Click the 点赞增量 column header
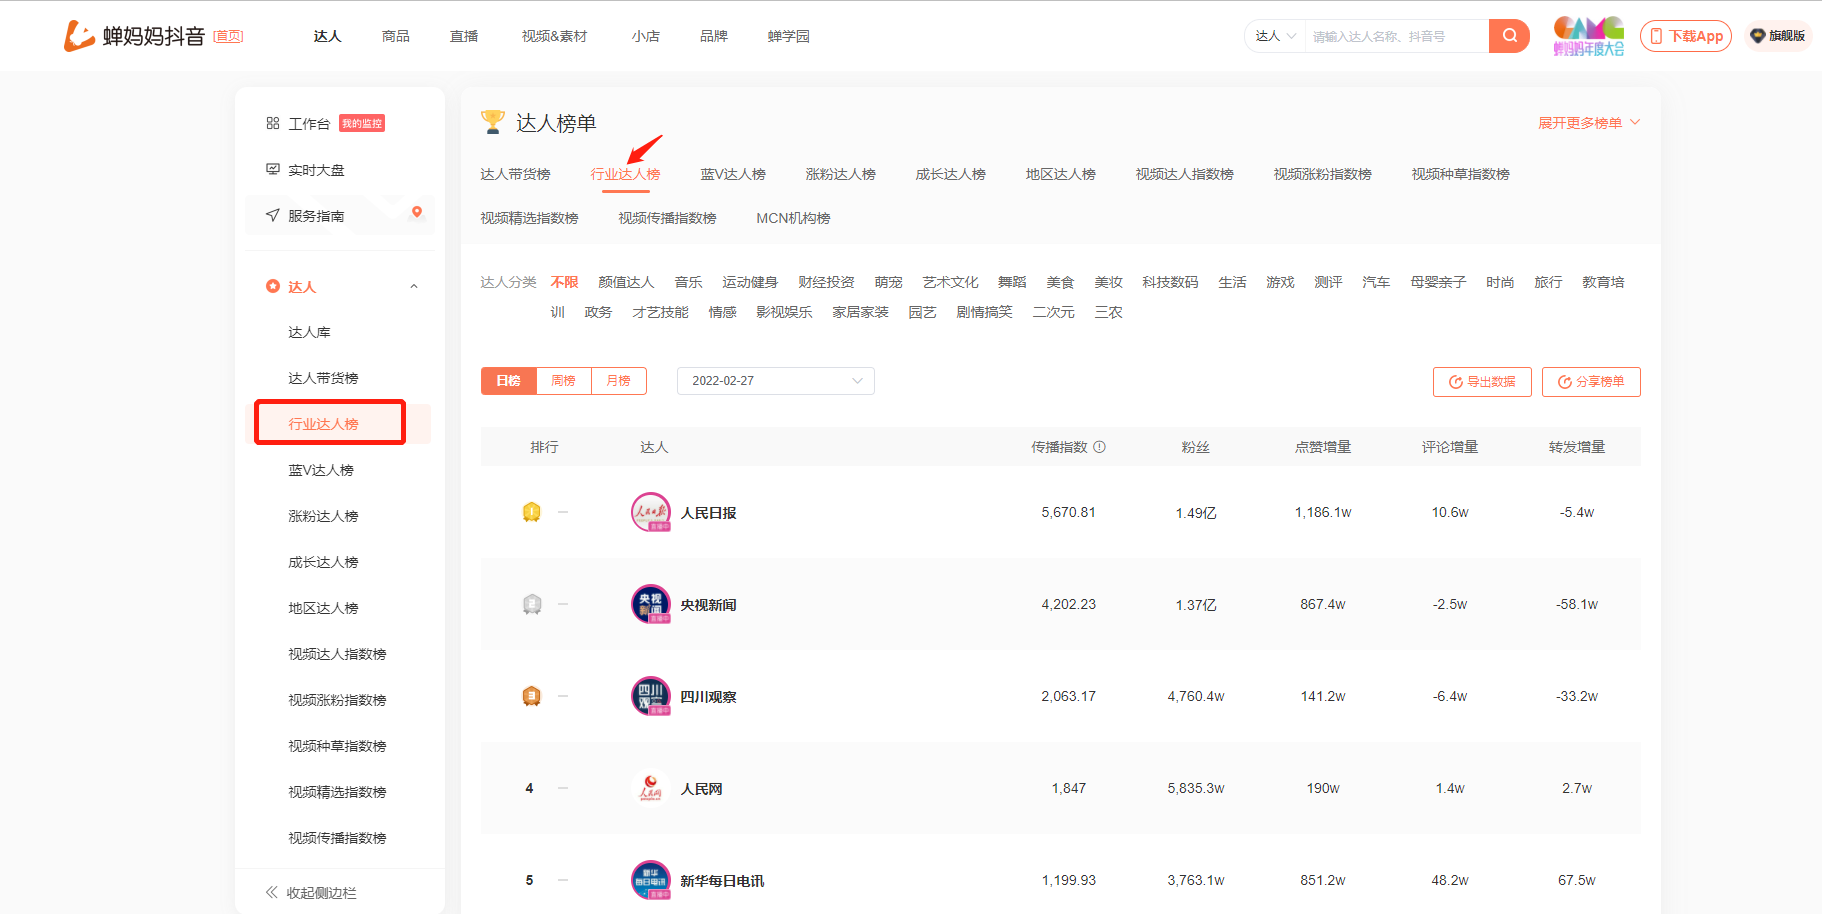1822x914 pixels. 1323,447
